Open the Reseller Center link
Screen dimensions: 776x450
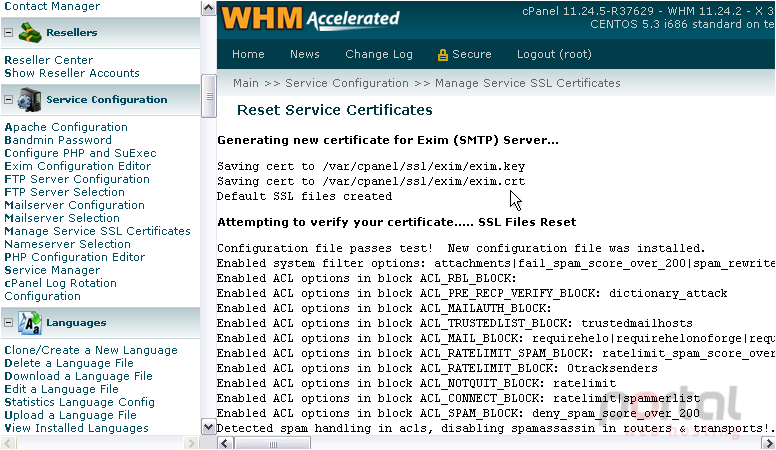click(x=48, y=60)
